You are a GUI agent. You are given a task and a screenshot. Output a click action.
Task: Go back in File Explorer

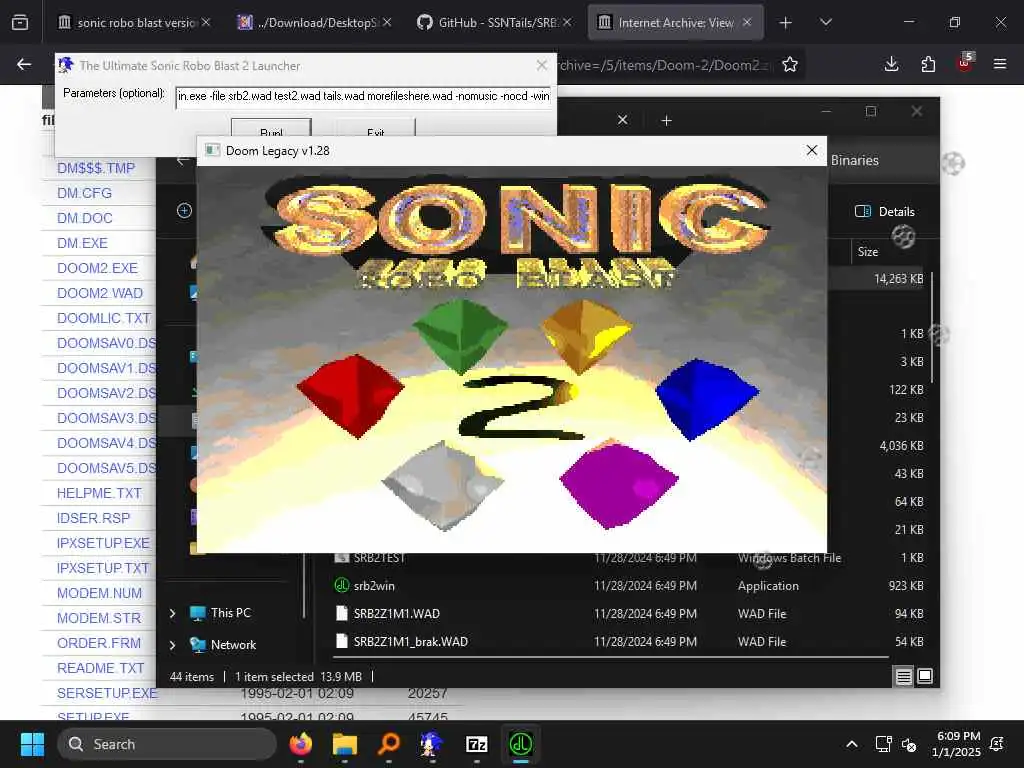coord(183,161)
